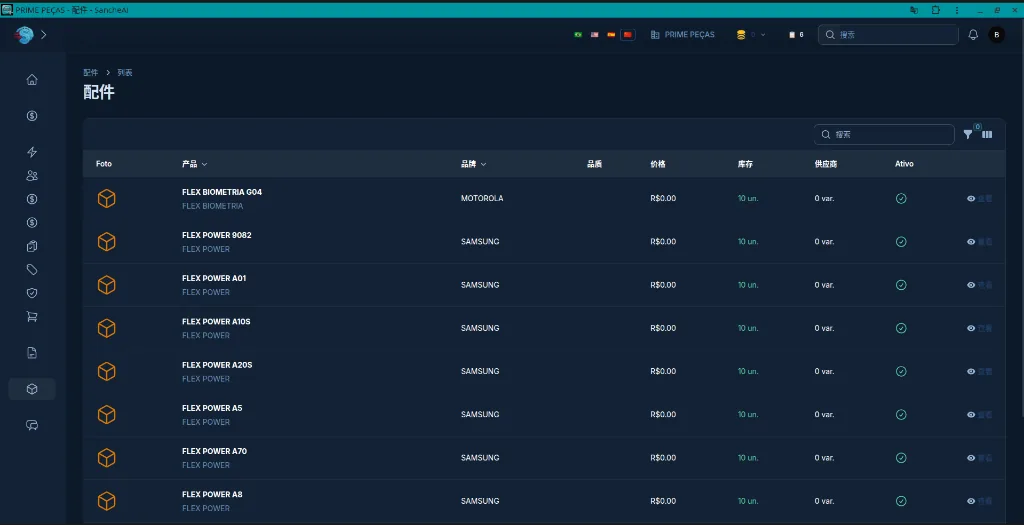Open the price tag sidebar icon
Image resolution: width=1024 pixels, height=525 pixels.
(32, 270)
